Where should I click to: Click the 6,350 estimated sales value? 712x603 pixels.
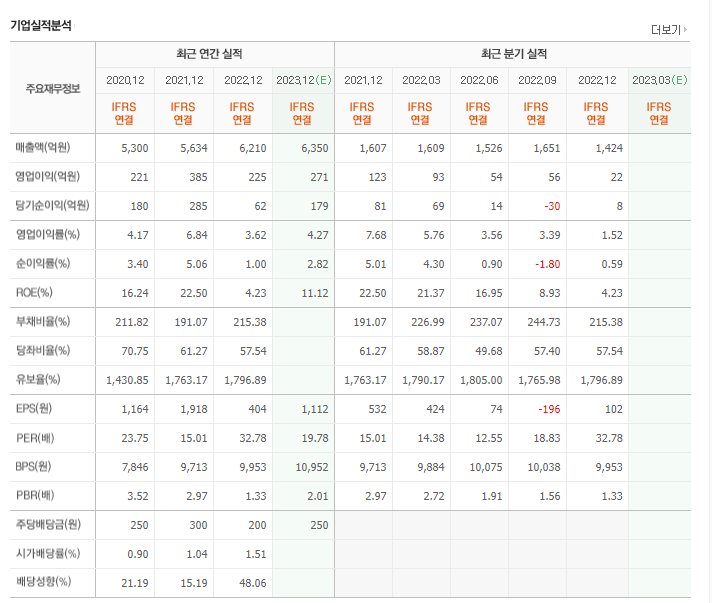pyautogui.click(x=314, y=148)
